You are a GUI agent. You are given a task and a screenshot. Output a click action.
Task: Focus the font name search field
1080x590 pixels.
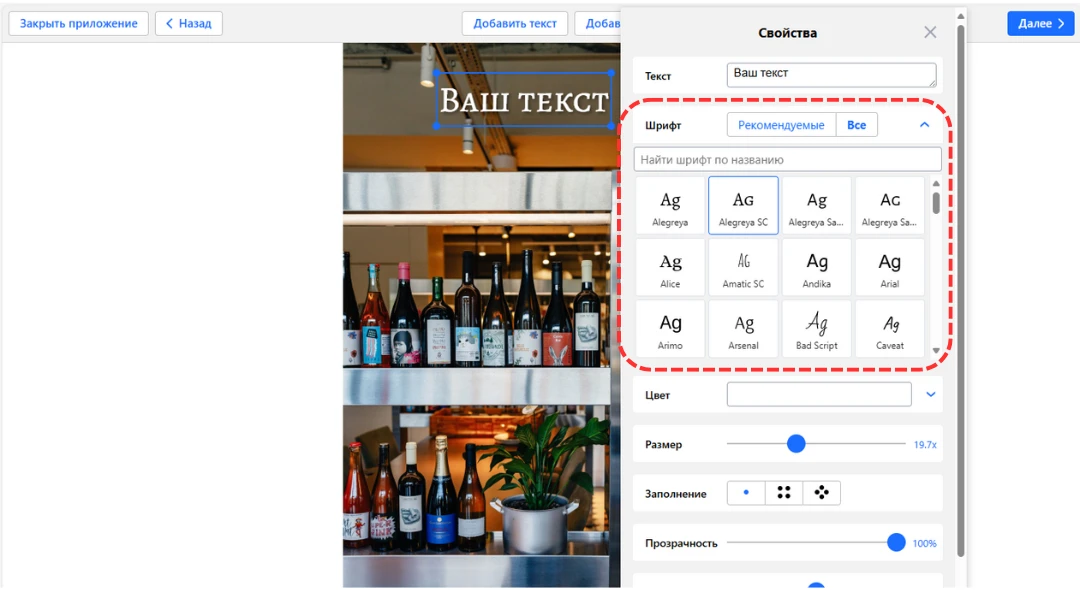(787, 160)
